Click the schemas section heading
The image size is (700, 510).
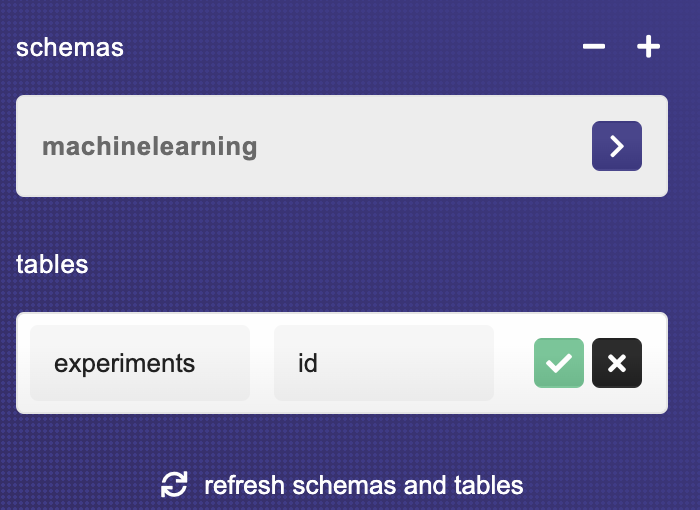pyautogui.click(x=70, y=47)
